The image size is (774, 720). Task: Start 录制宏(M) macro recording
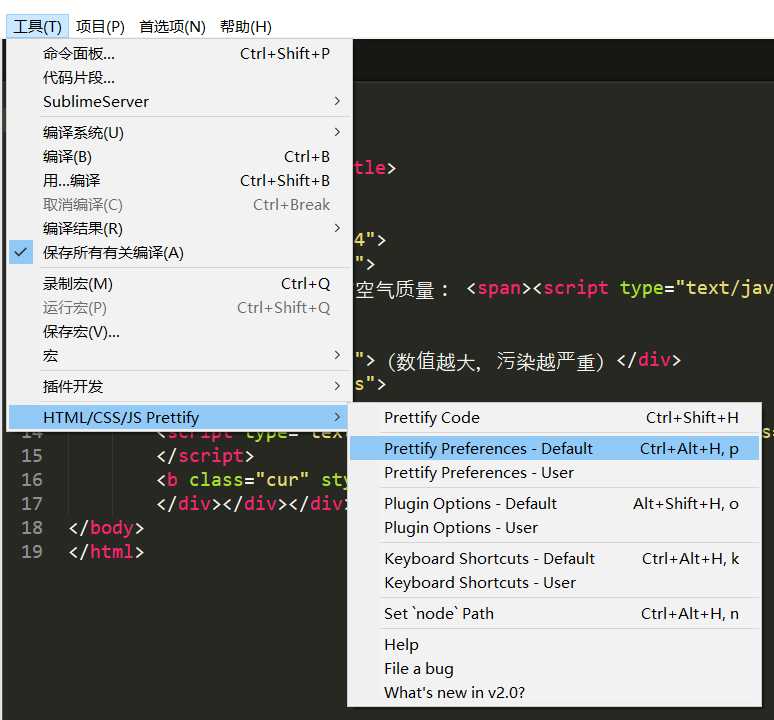click(x=179, y=284)
